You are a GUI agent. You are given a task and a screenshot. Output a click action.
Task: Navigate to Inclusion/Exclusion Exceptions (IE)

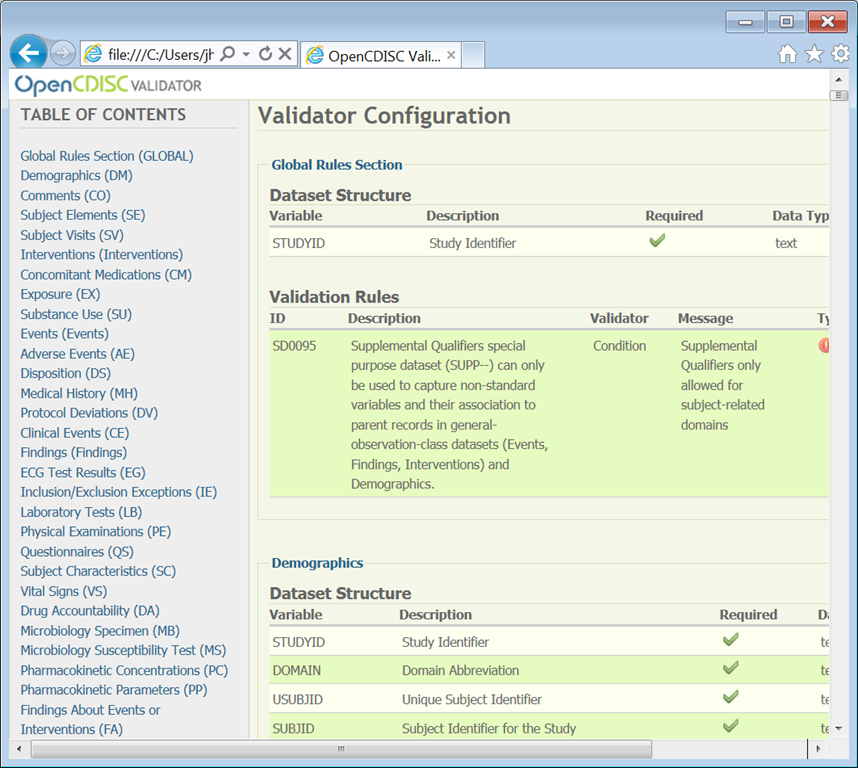pyautogui.click(x=119, y=492)
